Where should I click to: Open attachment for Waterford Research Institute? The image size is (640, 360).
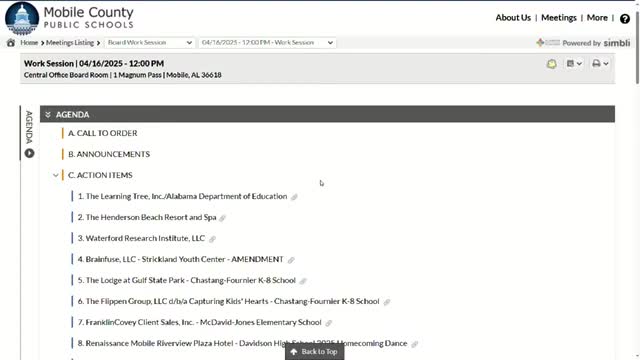[212, 239]
